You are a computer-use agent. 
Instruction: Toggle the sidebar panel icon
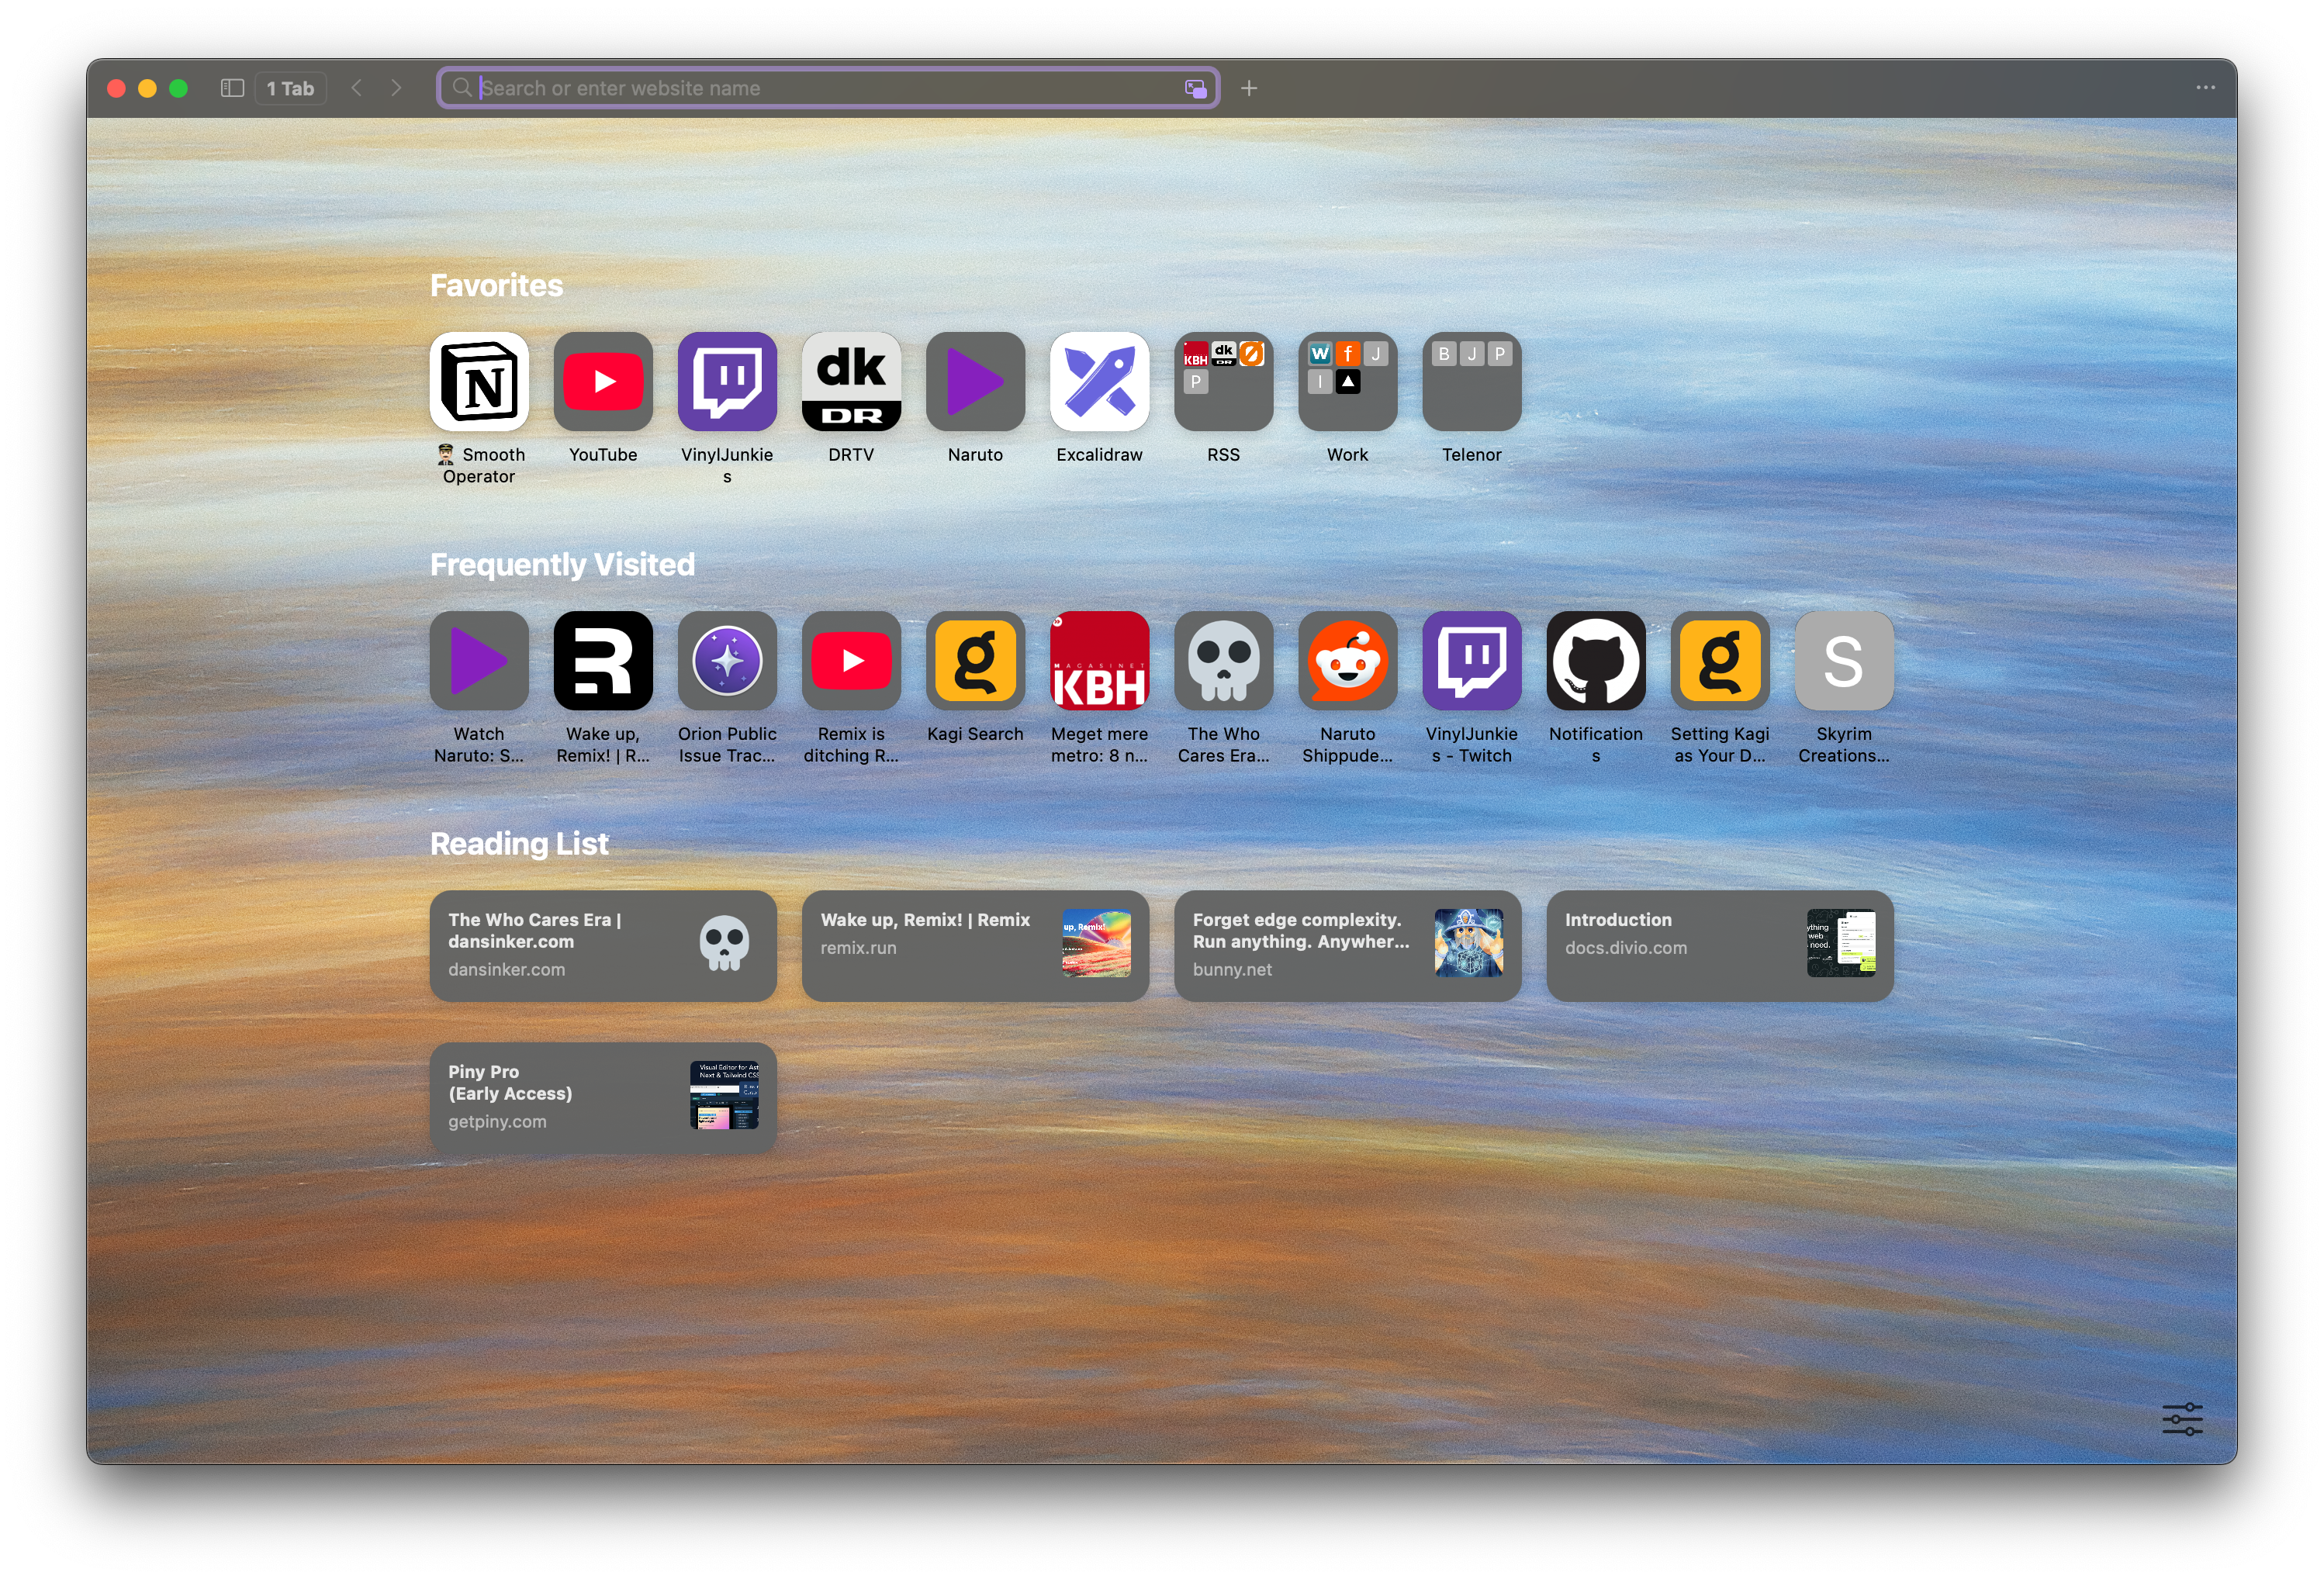pos(232,88)
